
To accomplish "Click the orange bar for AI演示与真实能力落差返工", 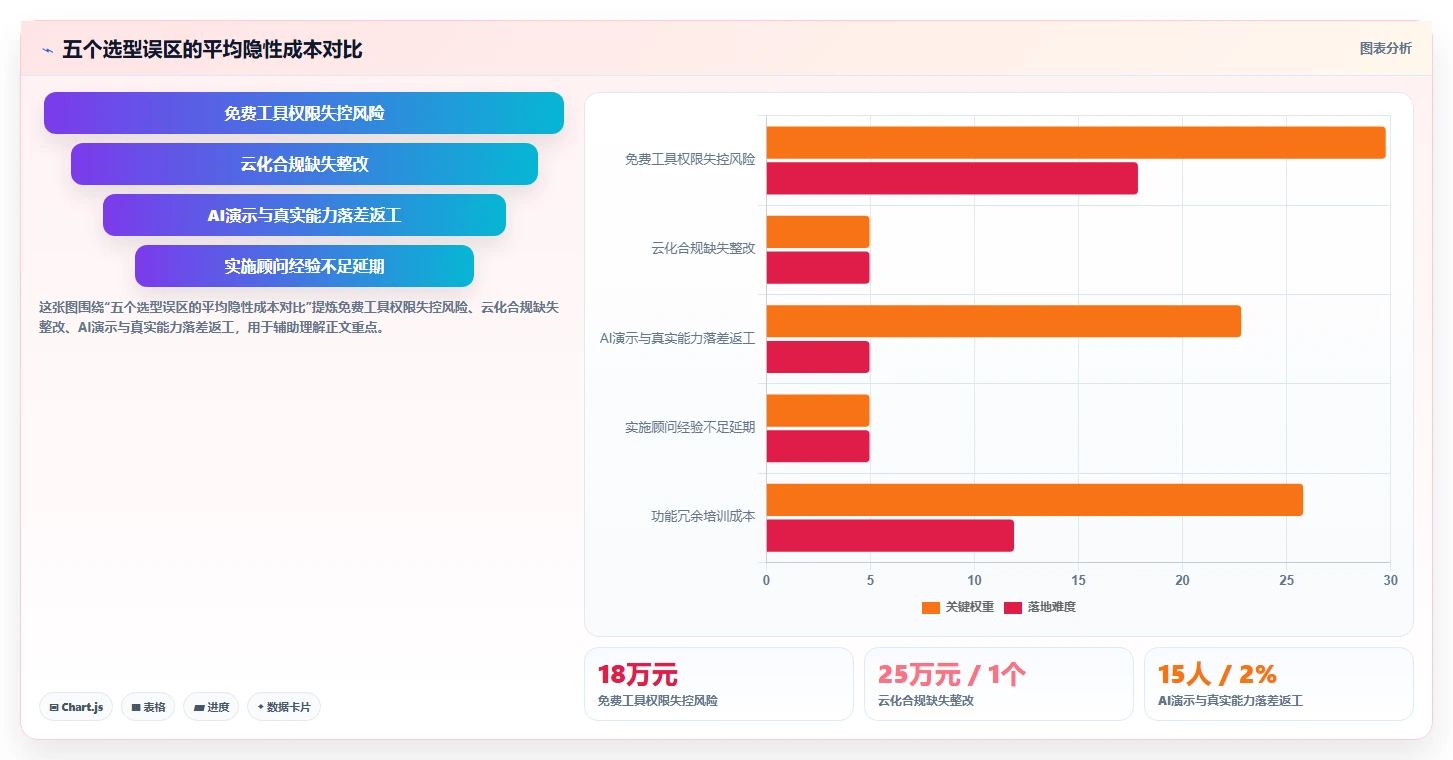I will coord(1004,321).
